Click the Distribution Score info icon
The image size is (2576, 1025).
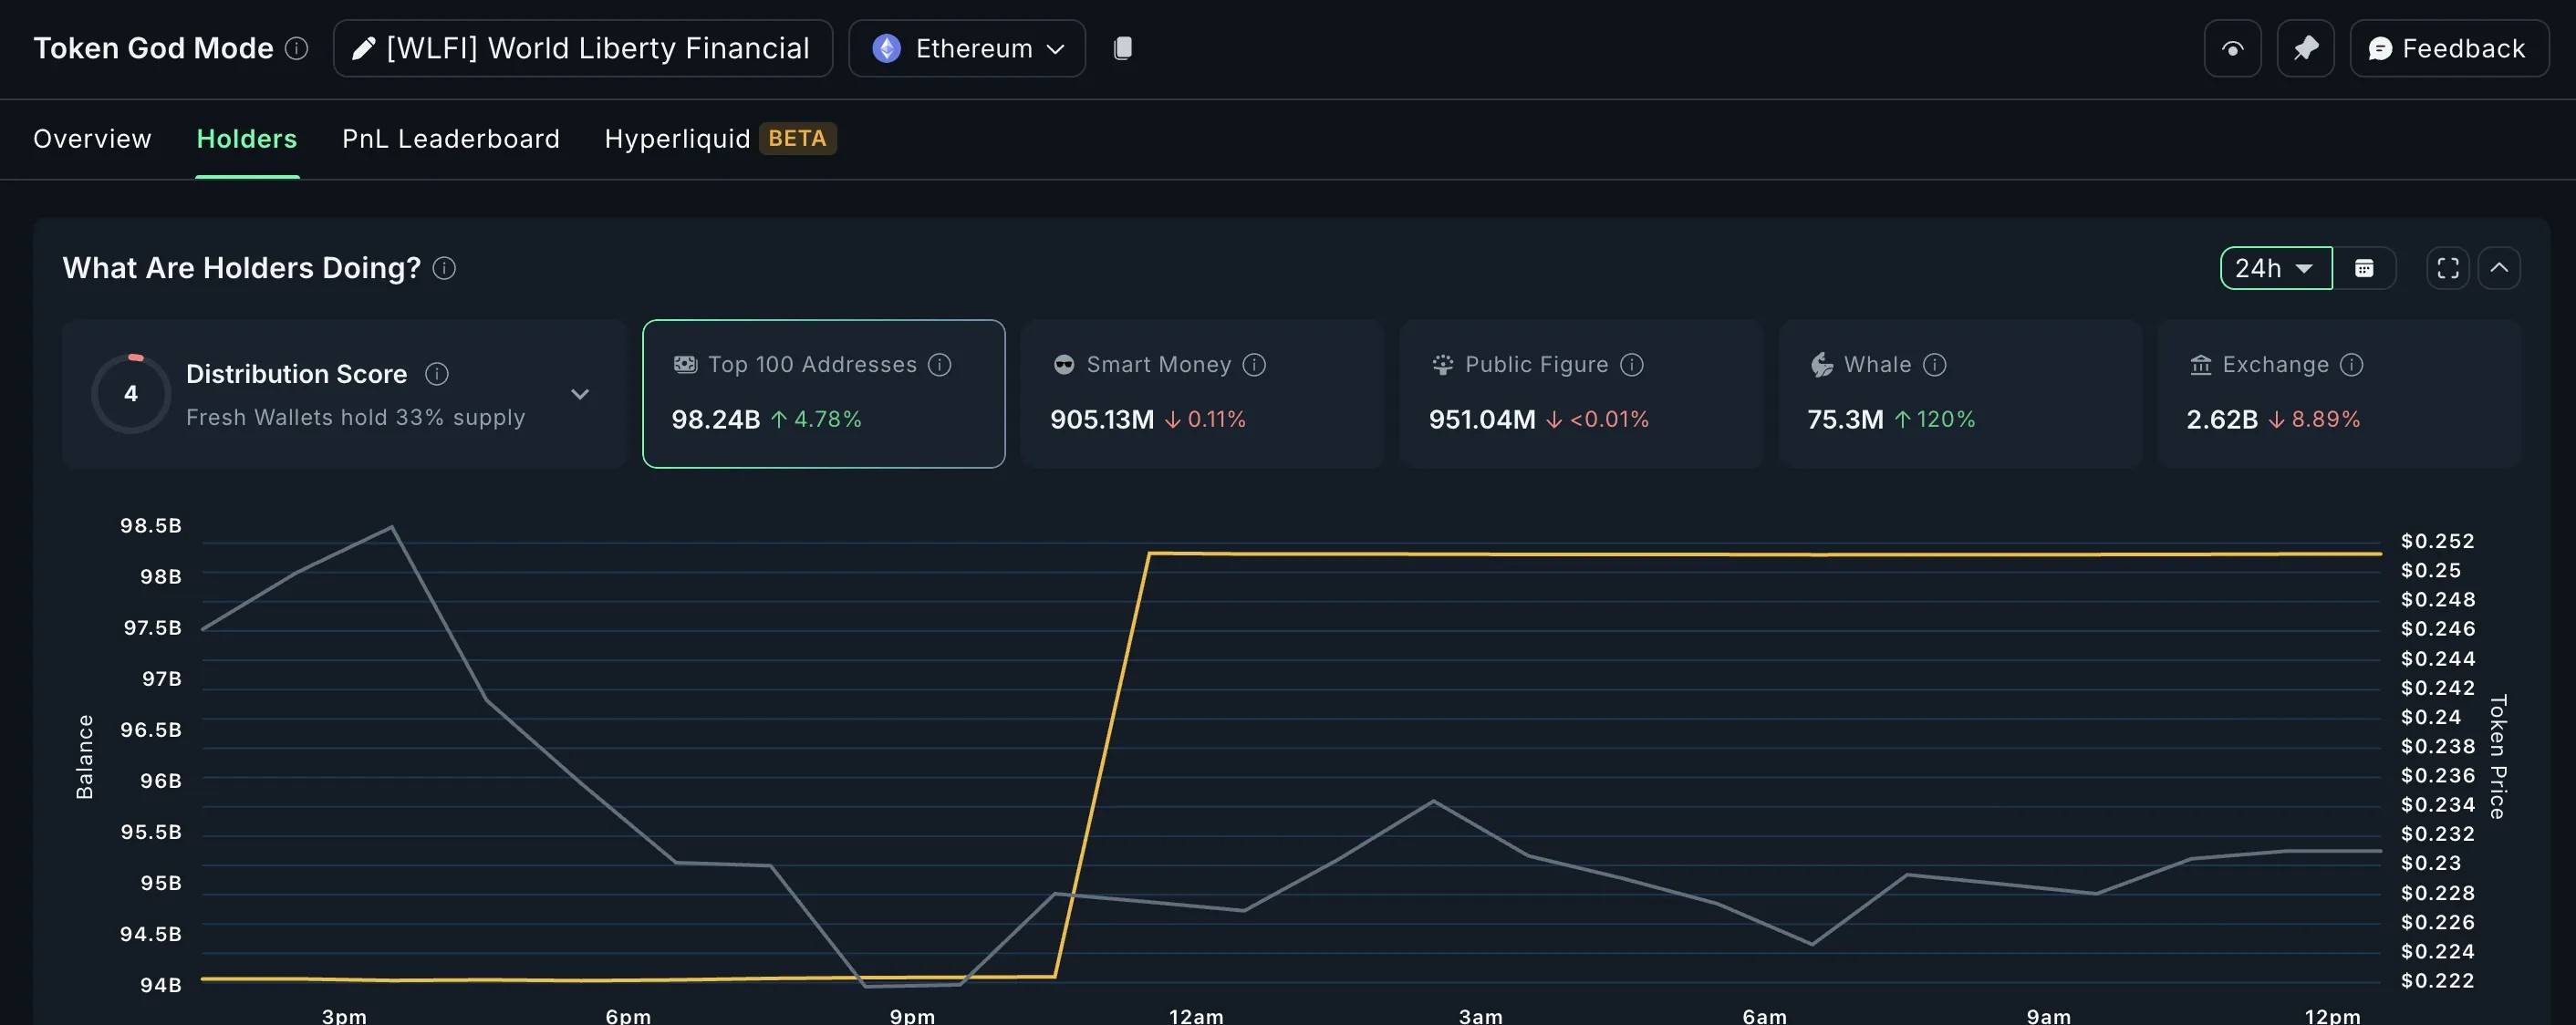tap(437, 374)
